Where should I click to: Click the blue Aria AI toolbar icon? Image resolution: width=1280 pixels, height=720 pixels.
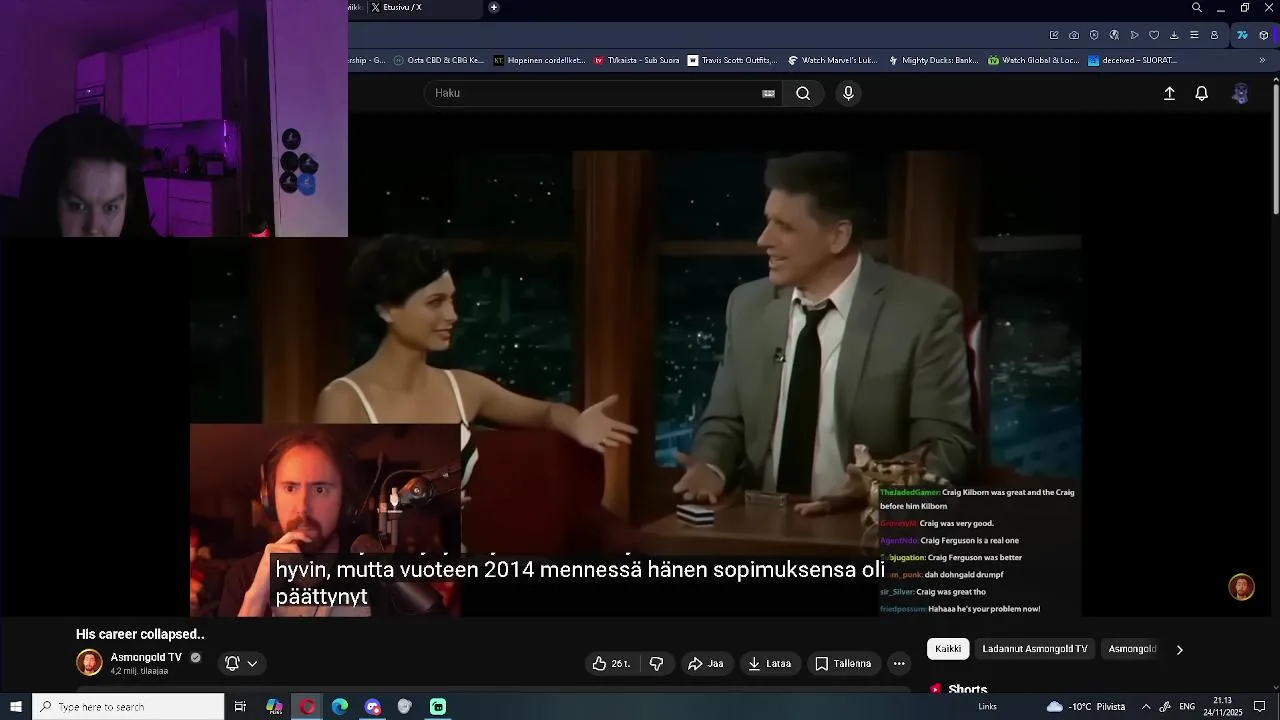click(x=1242, y=35)
